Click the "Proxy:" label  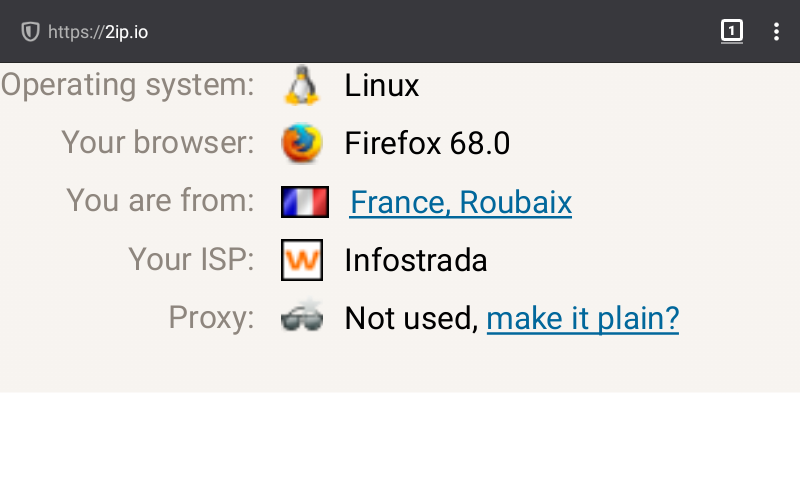pos(211,318)
